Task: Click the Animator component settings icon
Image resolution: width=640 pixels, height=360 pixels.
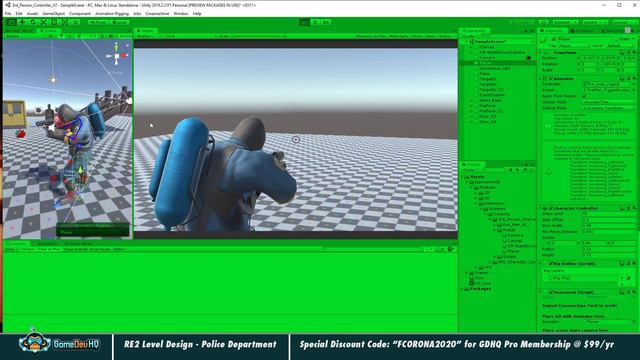Action: 634,78
